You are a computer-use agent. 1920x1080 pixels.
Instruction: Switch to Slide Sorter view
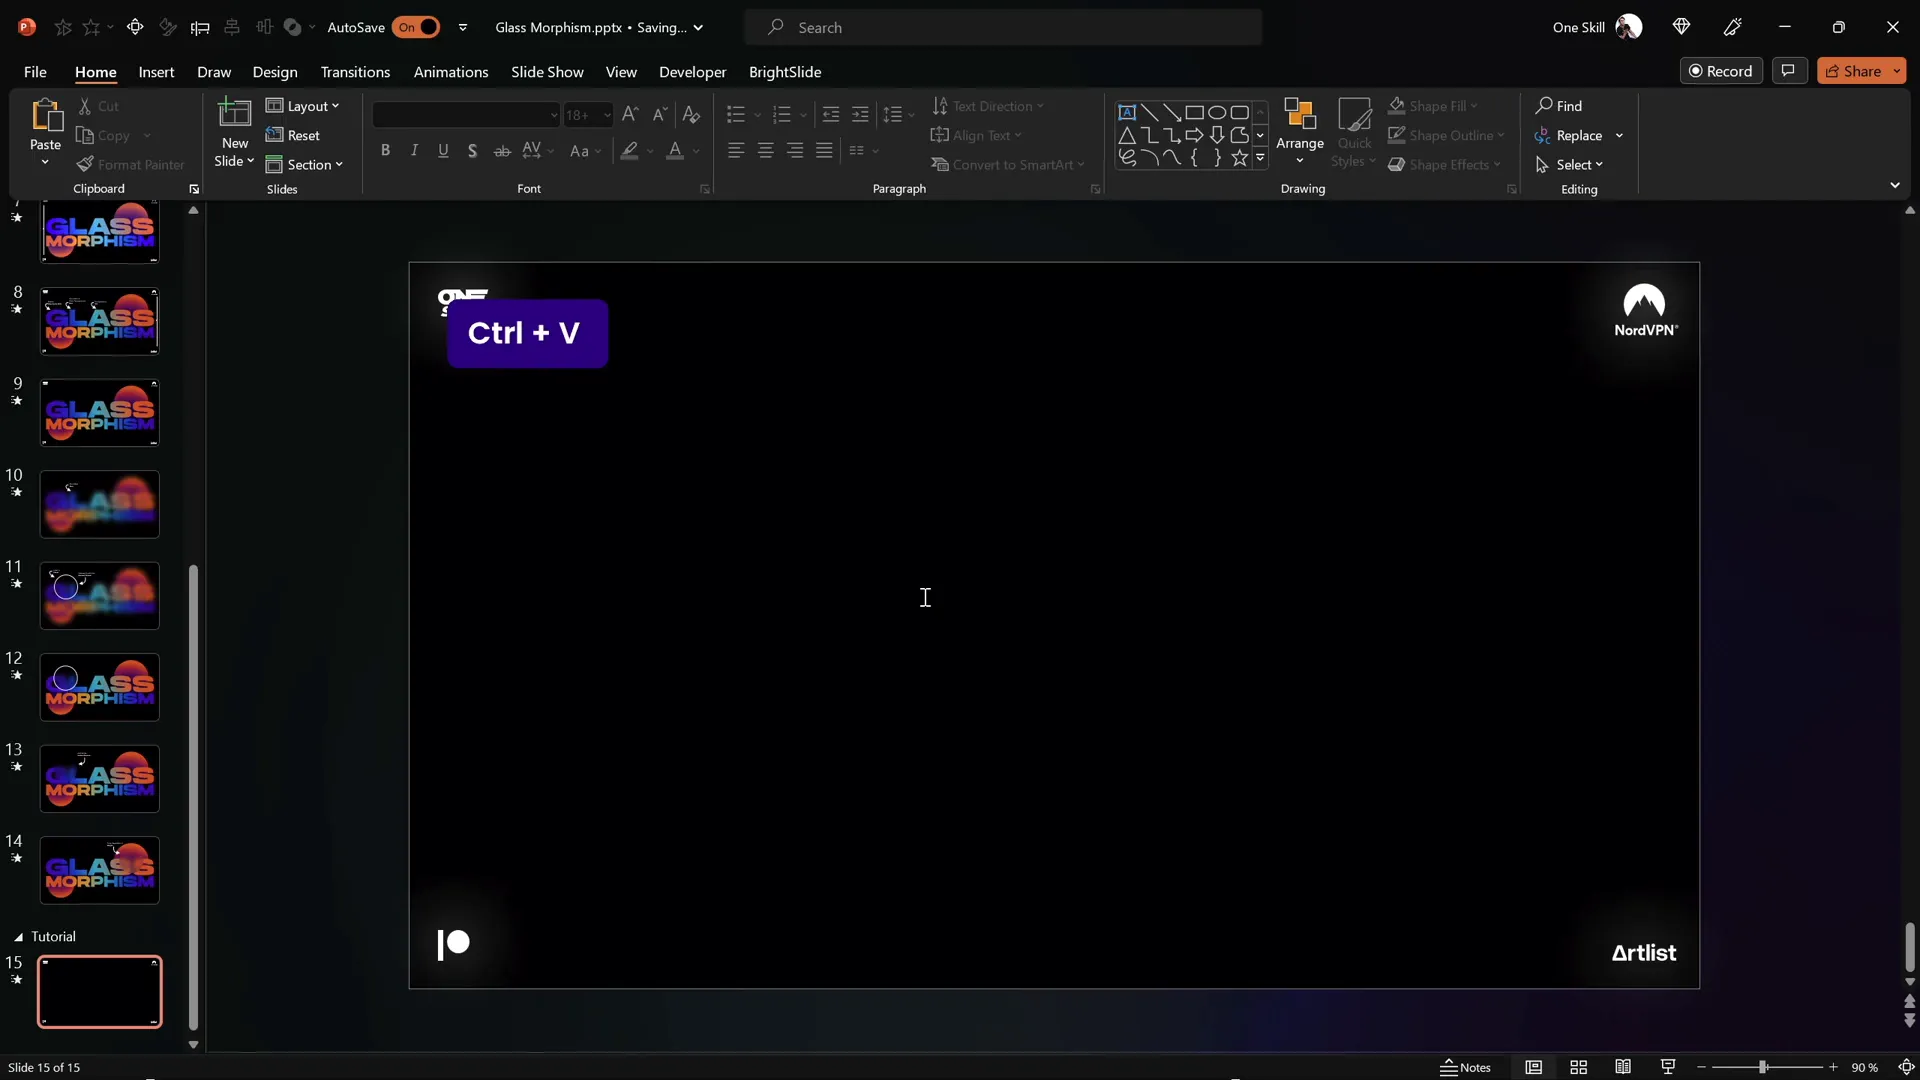(1578, 1067)
